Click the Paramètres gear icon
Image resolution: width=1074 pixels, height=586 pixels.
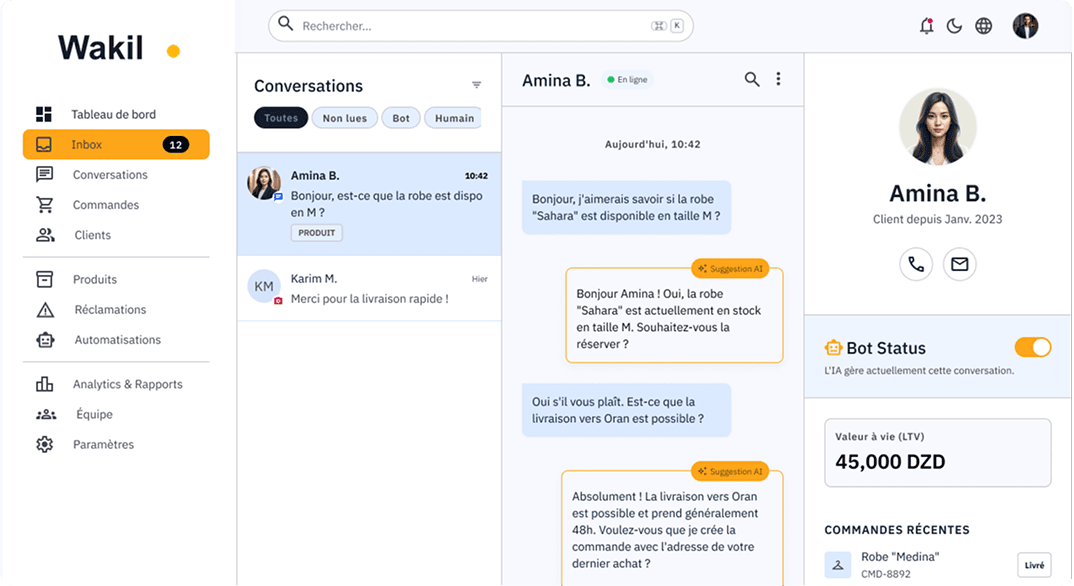coord(45,444)
